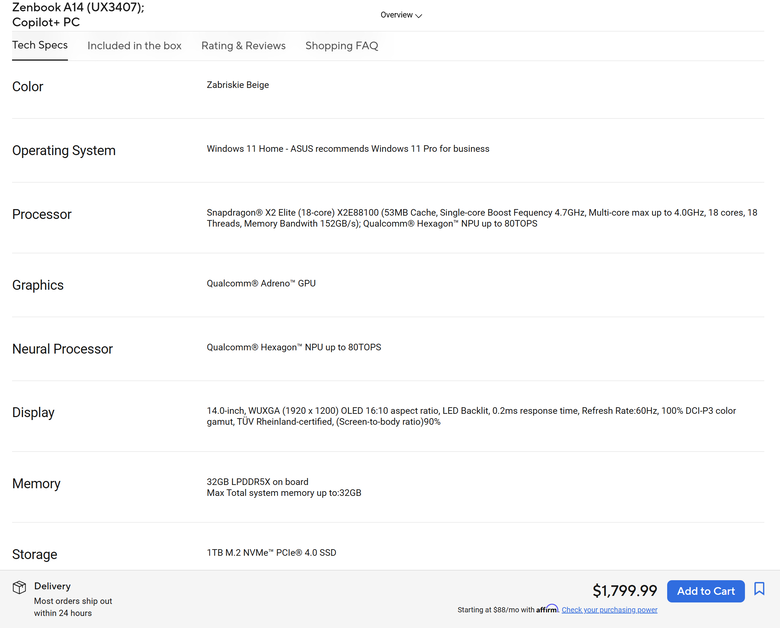
Task: Open Shopping FAQ tab
Action: coord(342,46)
